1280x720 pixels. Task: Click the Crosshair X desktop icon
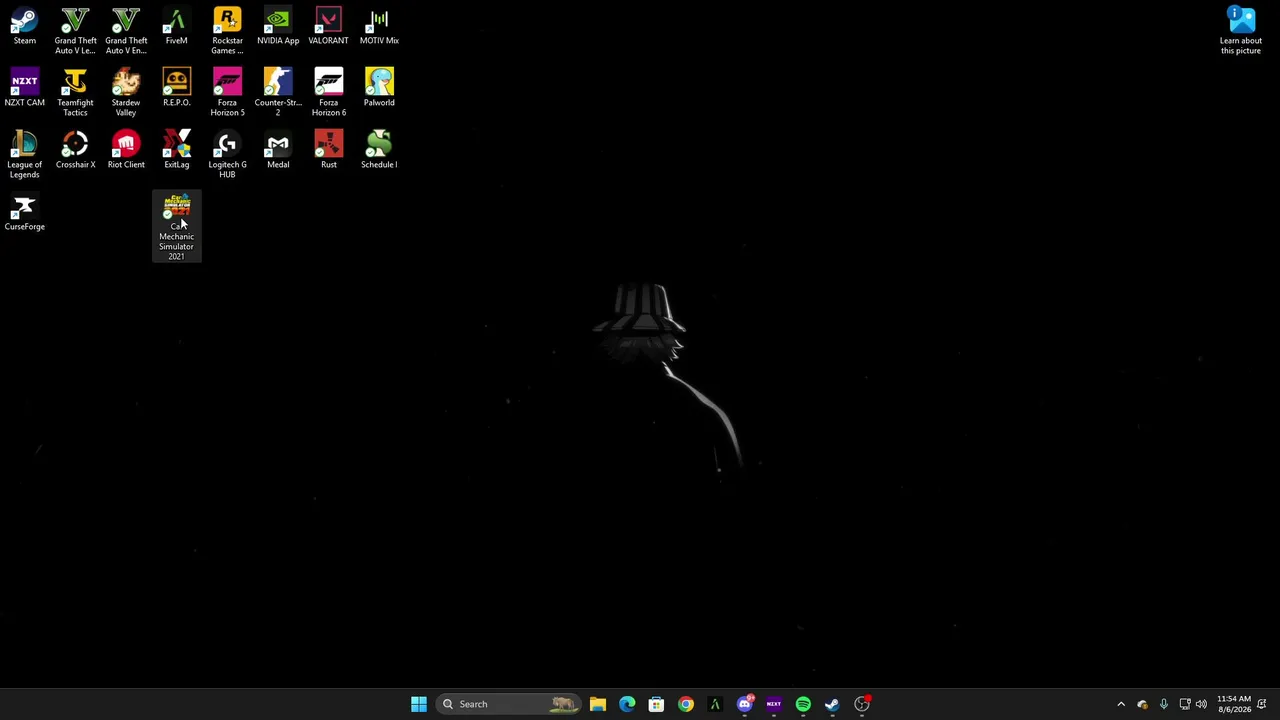click(x=75, y=151)
